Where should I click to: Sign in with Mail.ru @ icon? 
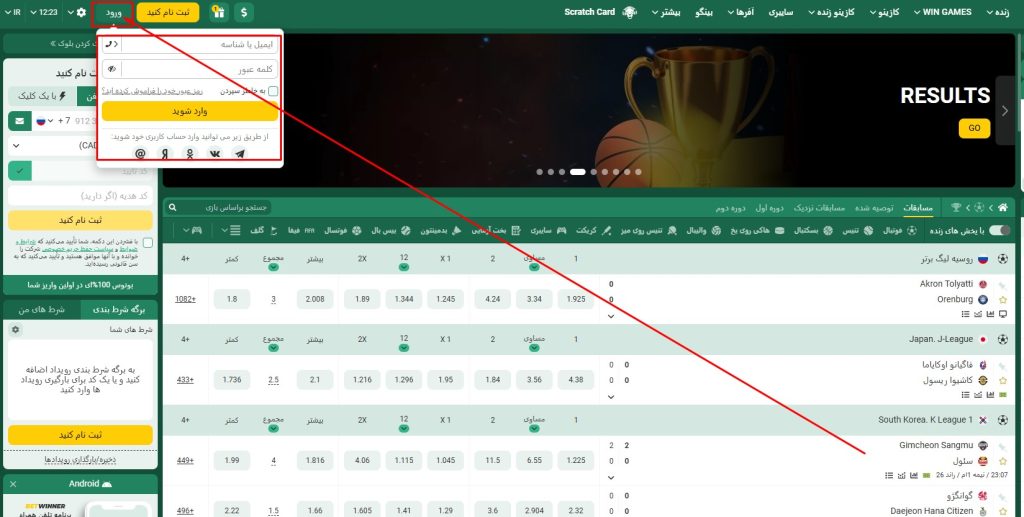[x=140, y=154]
